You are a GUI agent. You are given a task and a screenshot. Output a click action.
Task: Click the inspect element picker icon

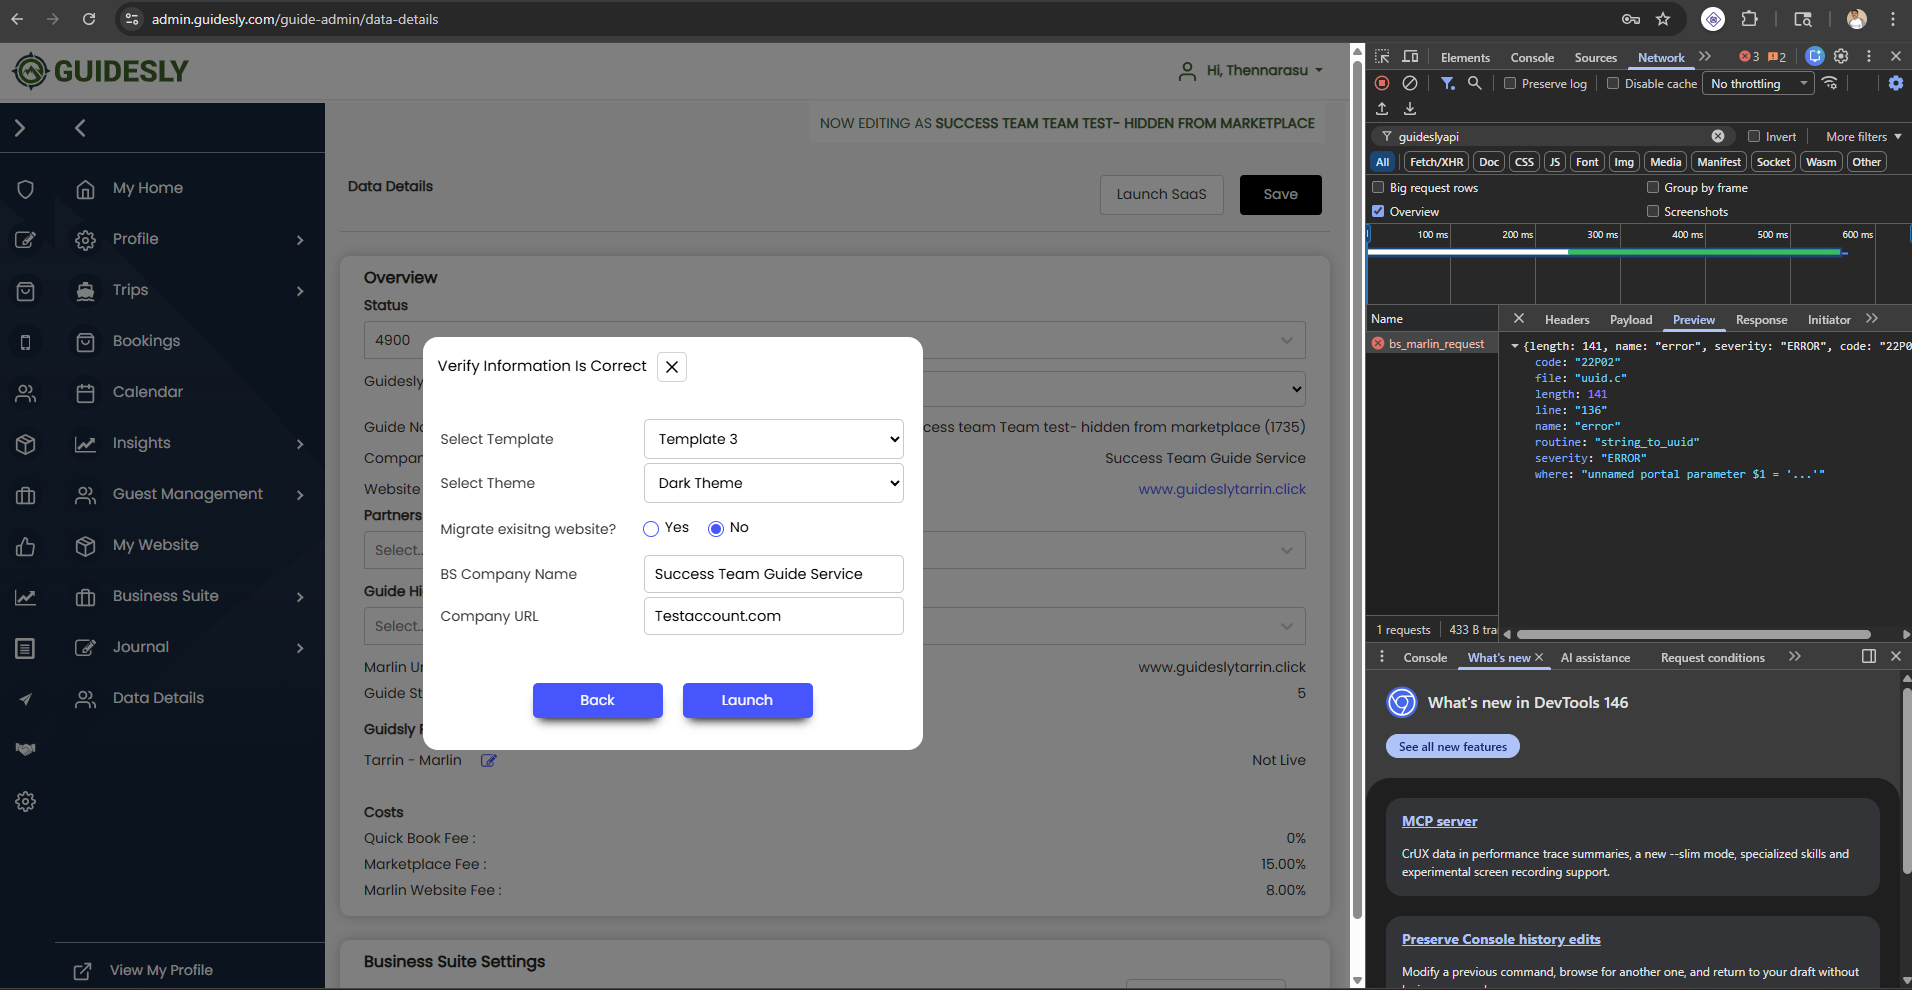tap(1382, 57)
